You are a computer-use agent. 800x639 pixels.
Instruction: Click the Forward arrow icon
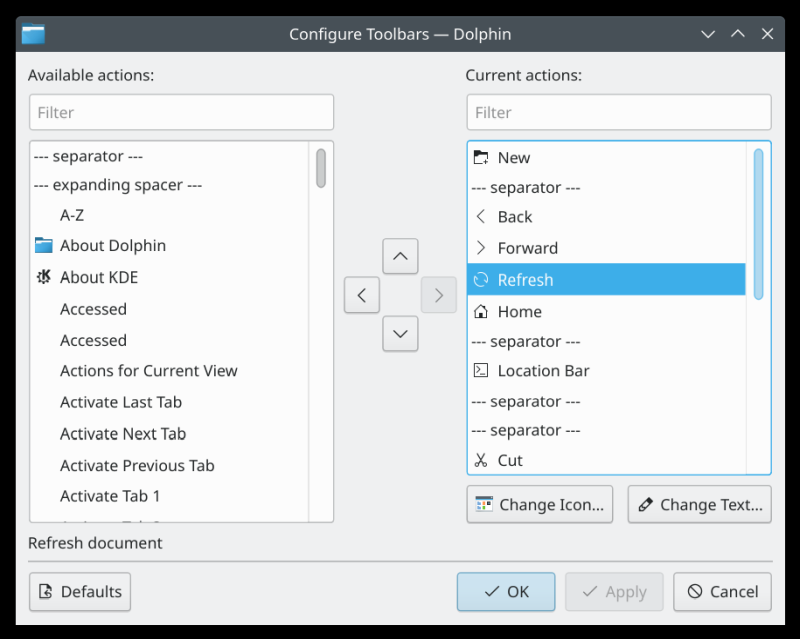coord(482,248)
